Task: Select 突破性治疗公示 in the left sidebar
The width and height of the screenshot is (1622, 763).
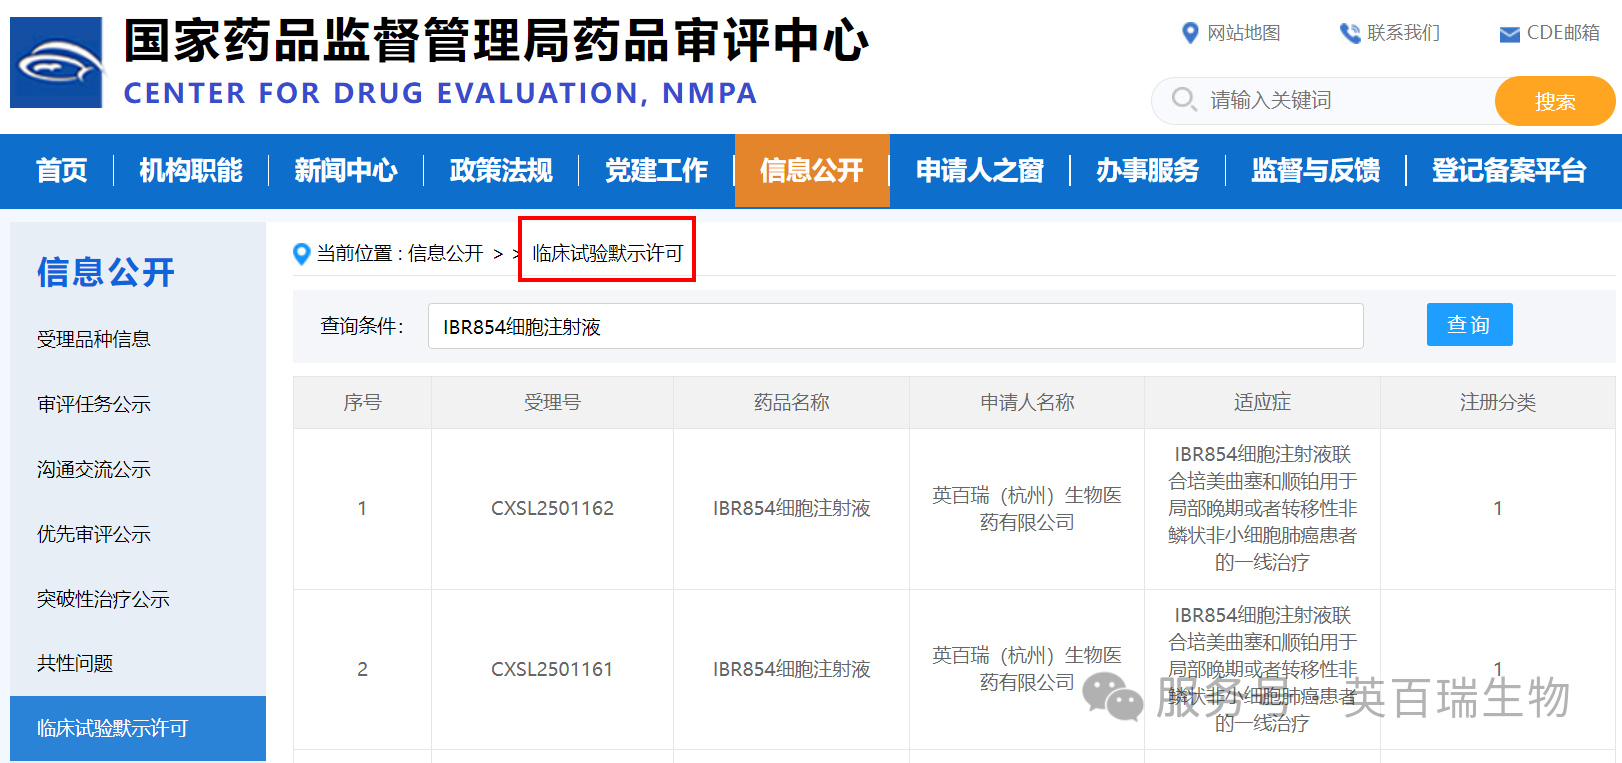Action: tap(103, 600)
